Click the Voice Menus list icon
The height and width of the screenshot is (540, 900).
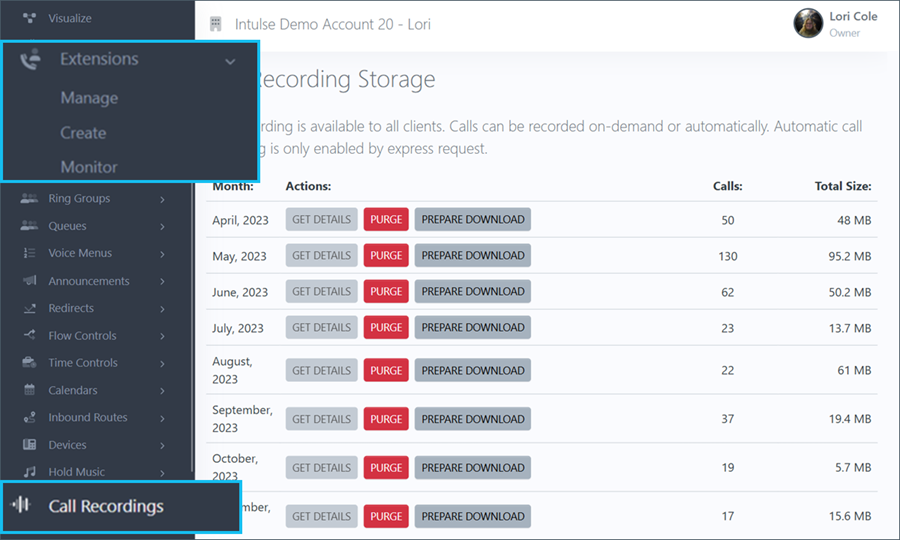[29, 254]
